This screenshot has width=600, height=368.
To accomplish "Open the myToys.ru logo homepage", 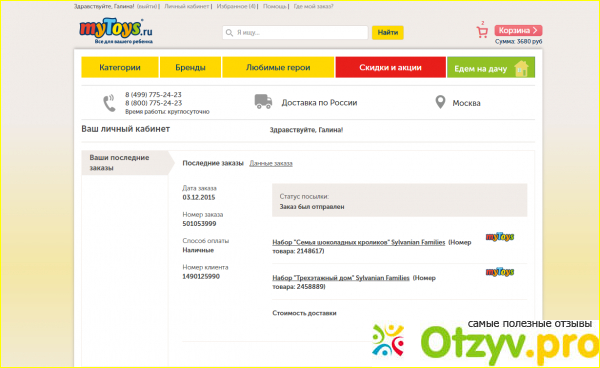I will (x=116, y=31).
